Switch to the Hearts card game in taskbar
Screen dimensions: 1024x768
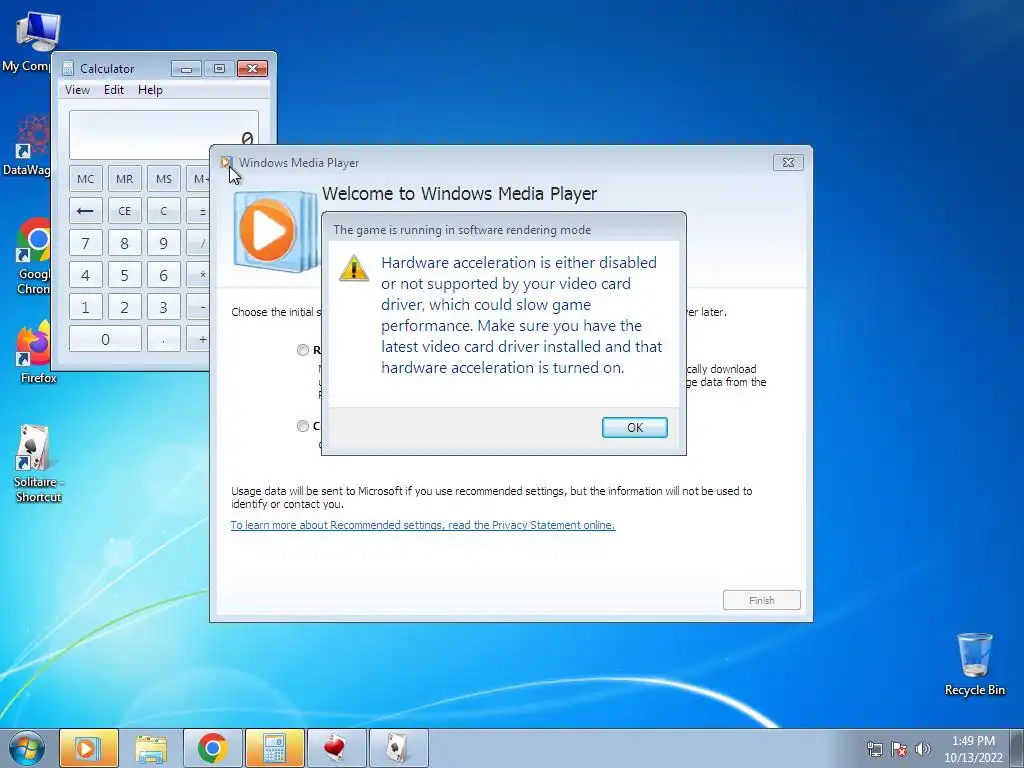pos(336,748)
